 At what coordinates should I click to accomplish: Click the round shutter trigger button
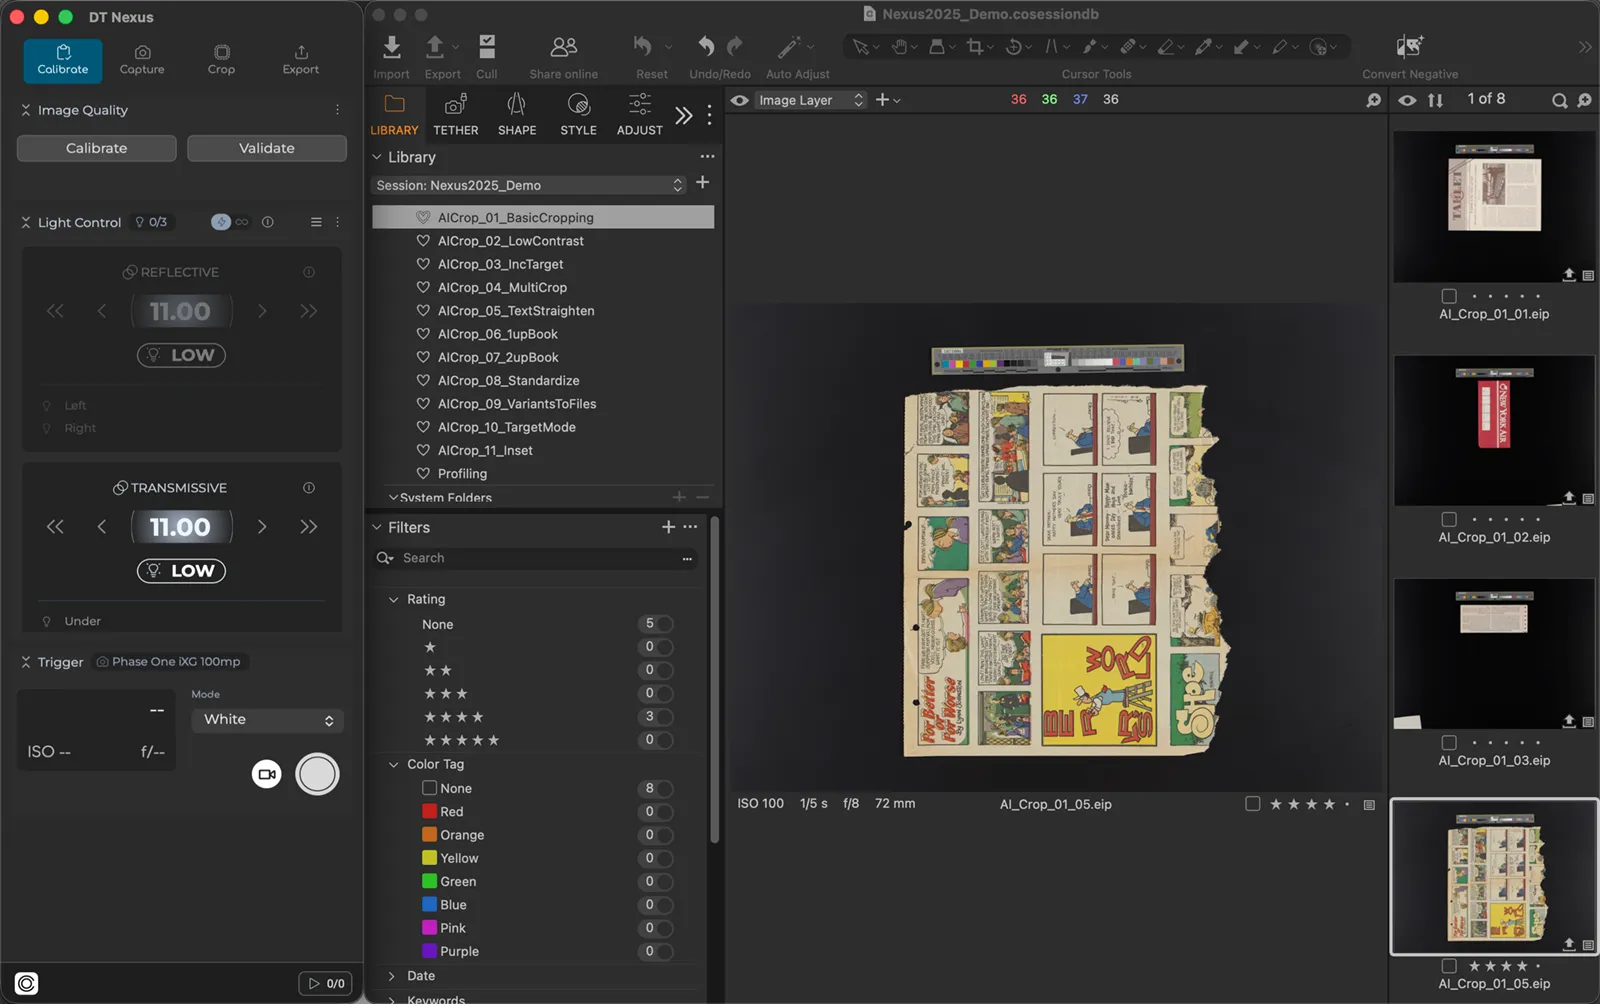[317, 774]
